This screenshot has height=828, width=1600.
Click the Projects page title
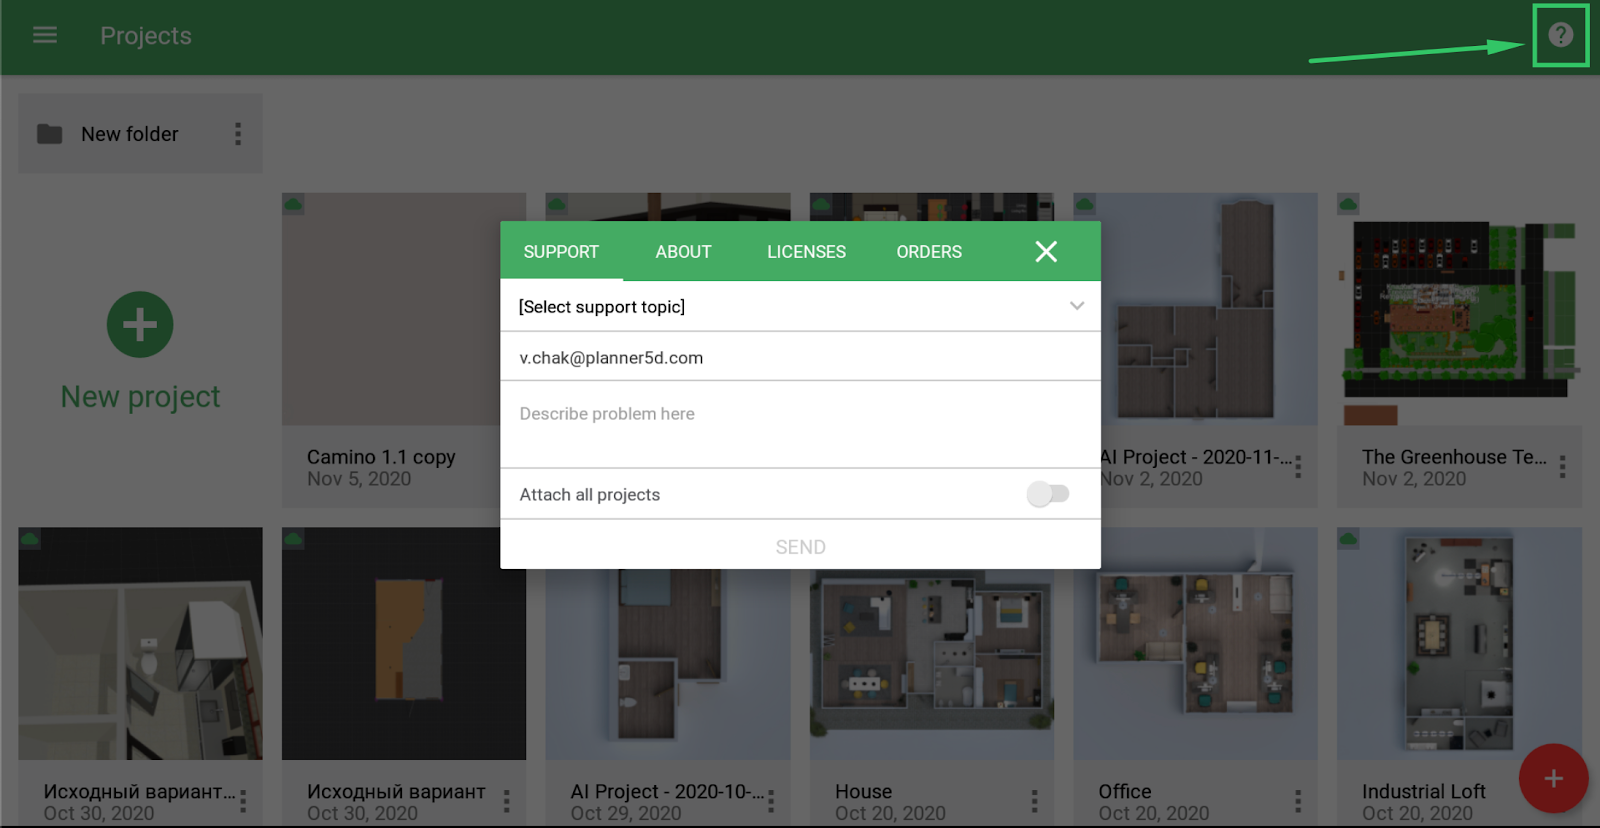(146, 36)
